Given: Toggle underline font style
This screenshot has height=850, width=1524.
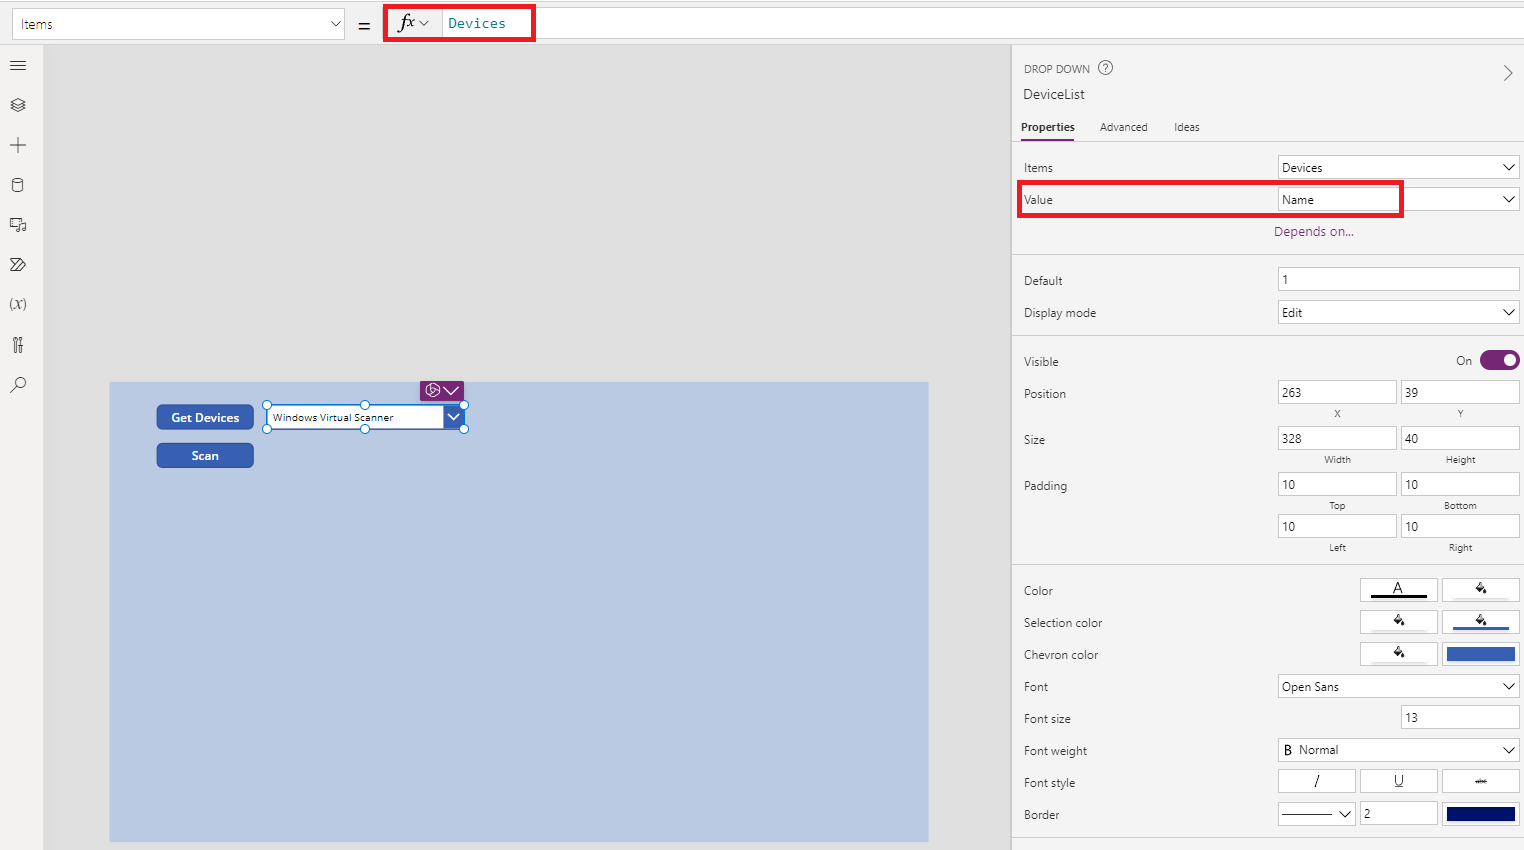Looking at the screenshot, I should [x=1398, y=781].
